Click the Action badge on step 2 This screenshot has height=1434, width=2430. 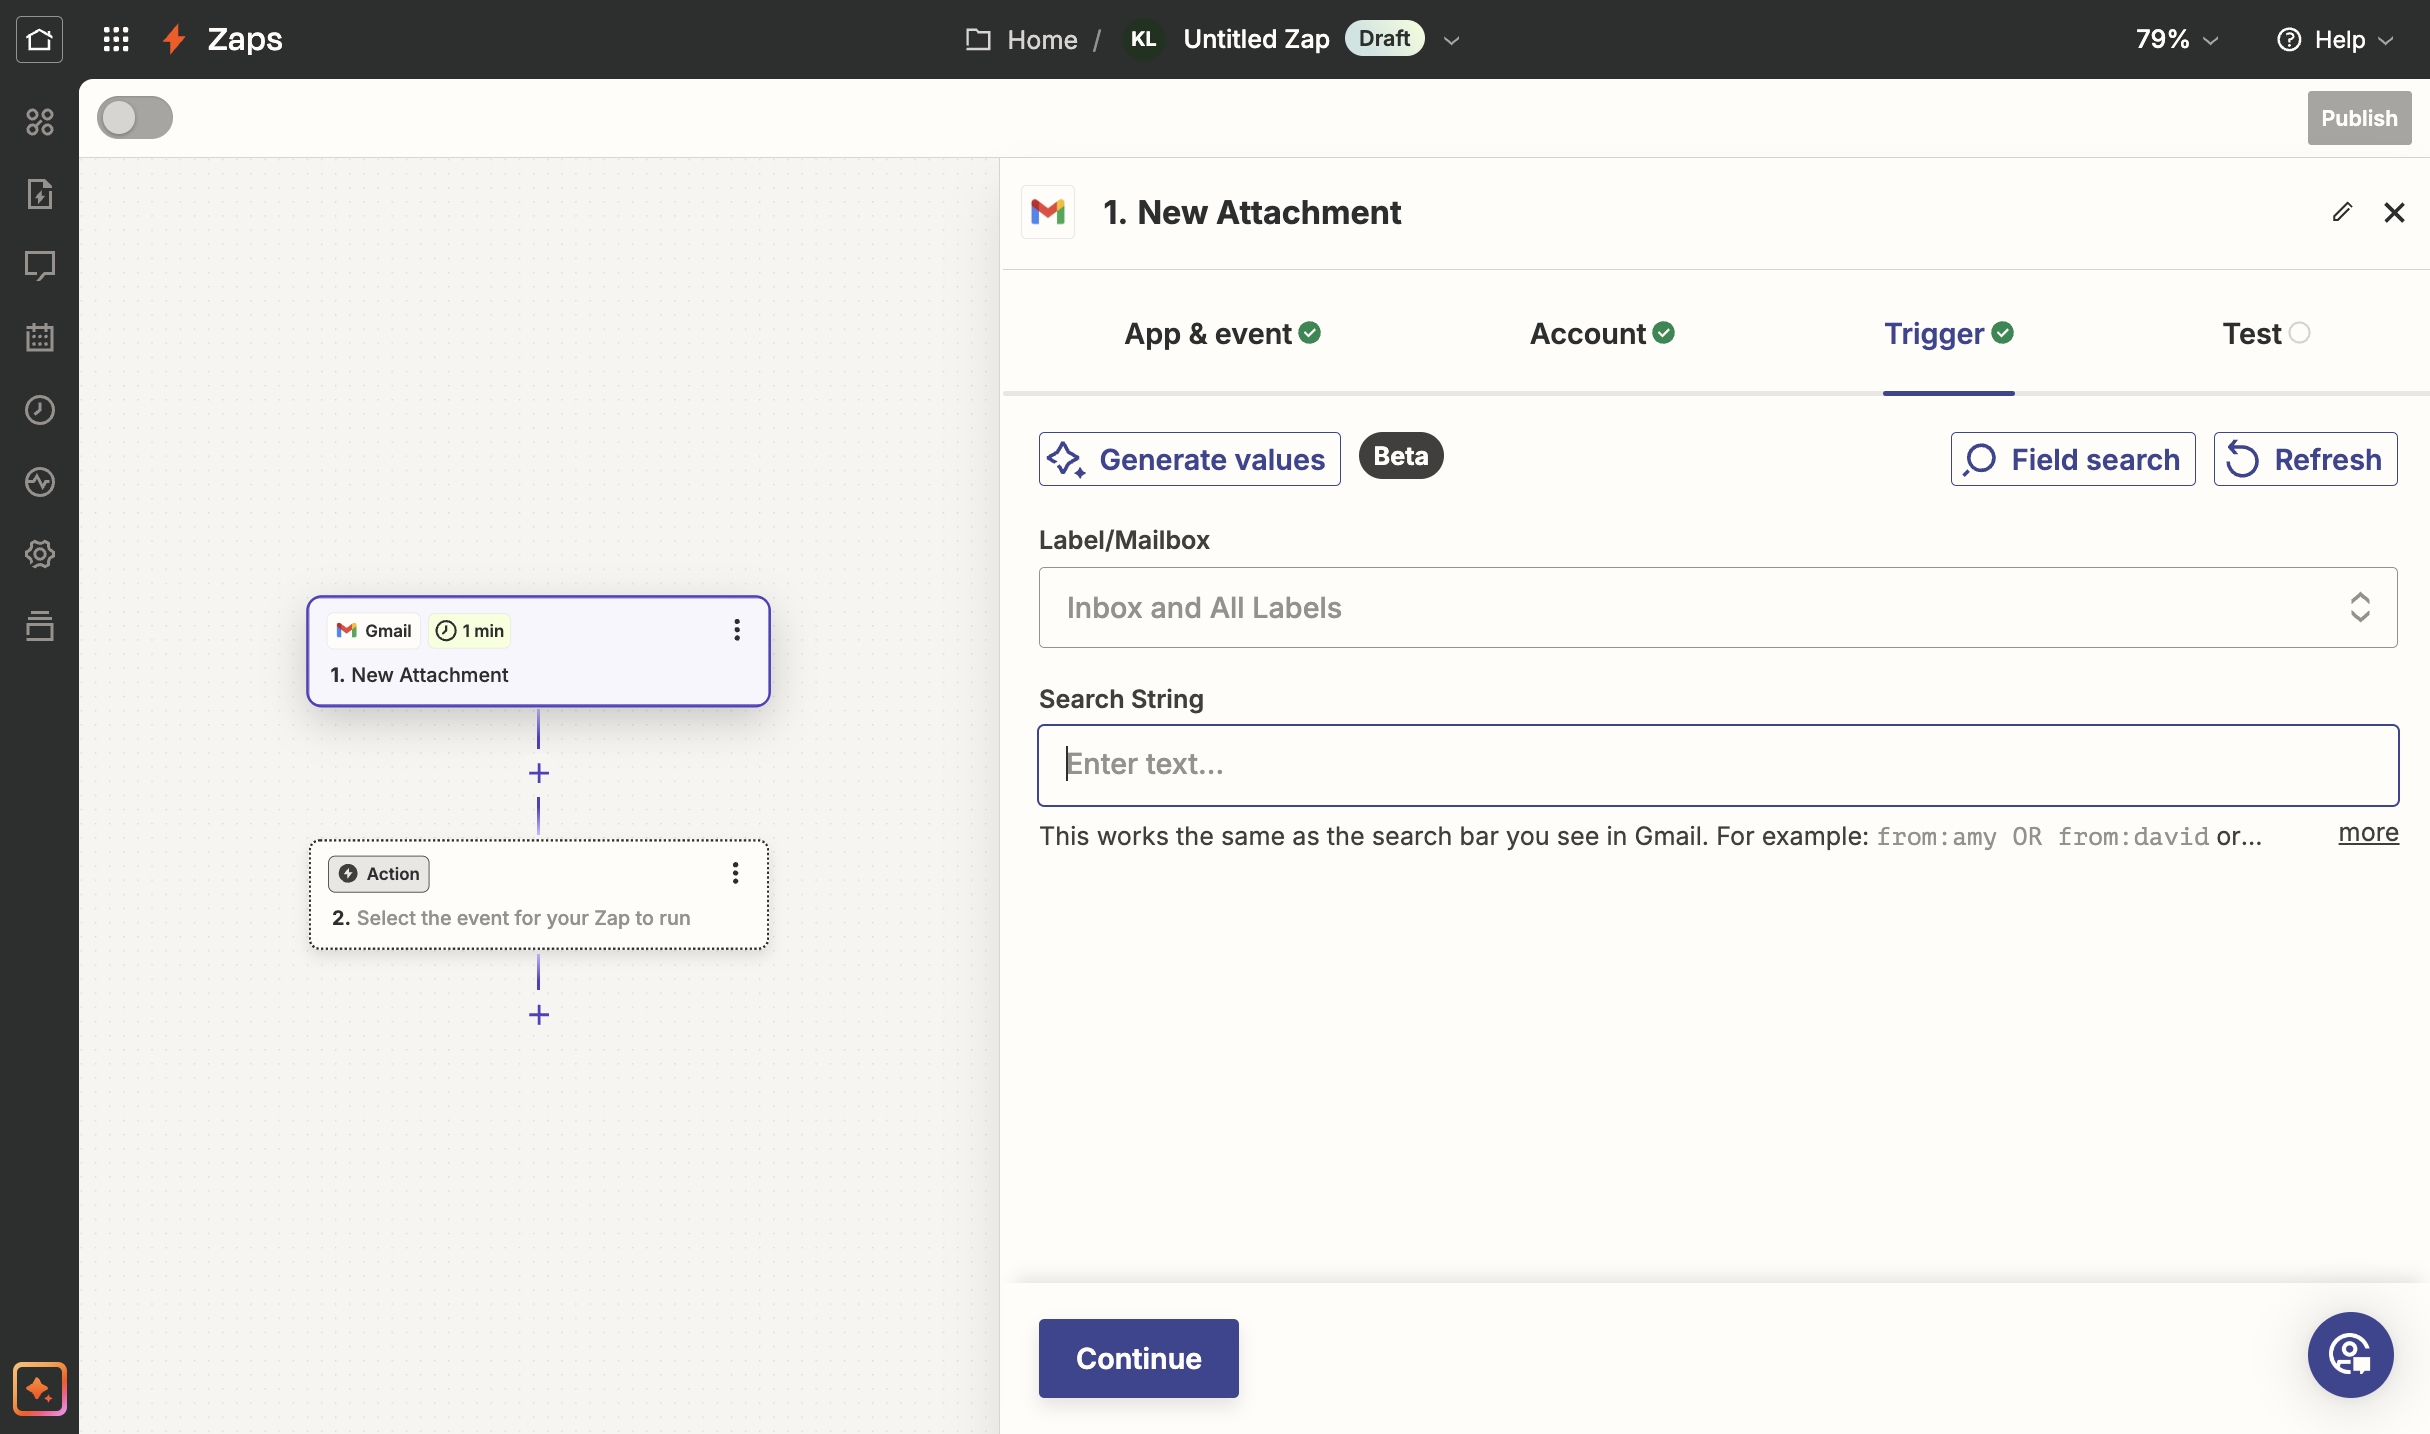tap(379, 873)
